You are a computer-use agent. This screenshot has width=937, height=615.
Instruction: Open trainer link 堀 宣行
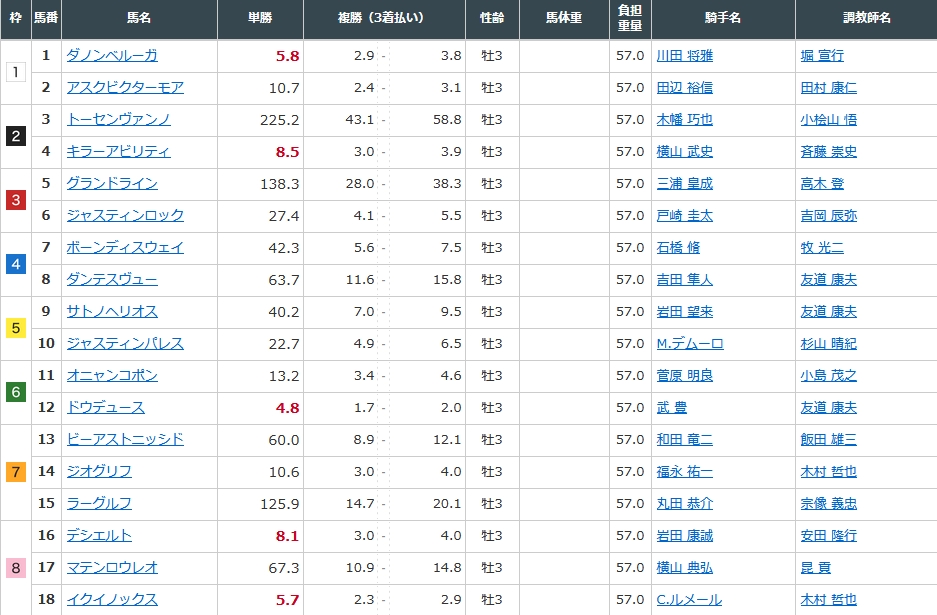point(822,56)
